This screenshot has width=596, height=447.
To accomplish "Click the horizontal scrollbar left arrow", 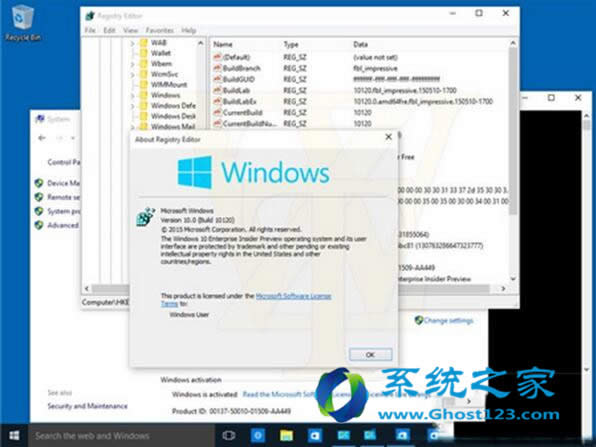I will 87,288.
